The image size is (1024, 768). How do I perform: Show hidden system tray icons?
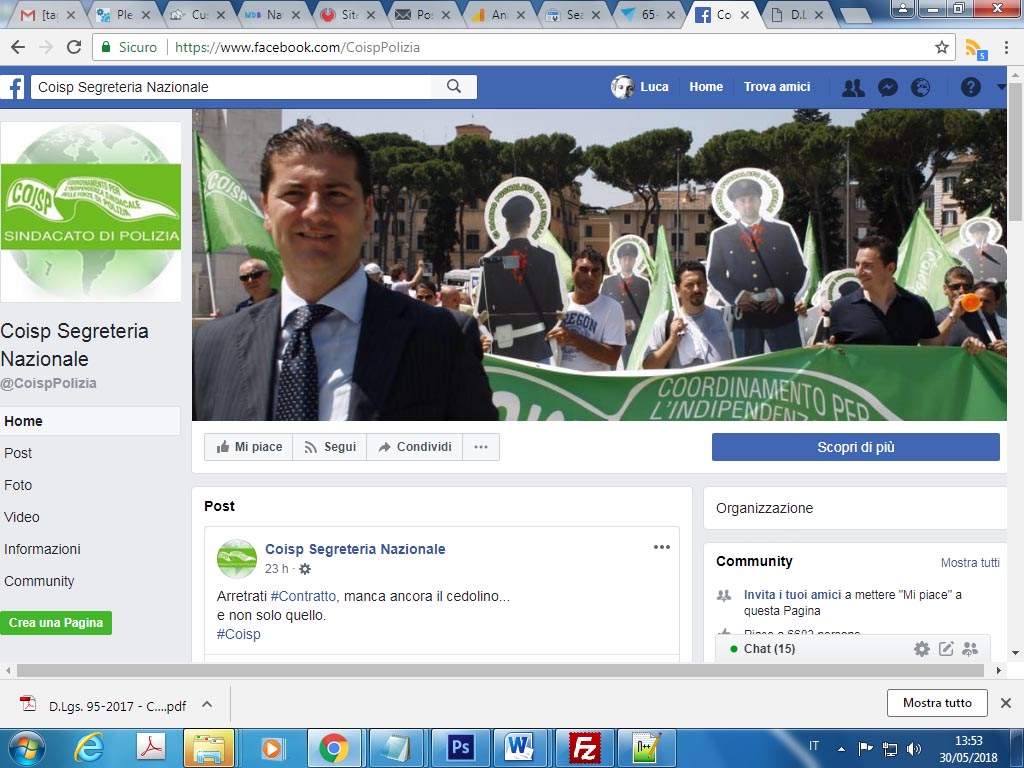(841, 749)
